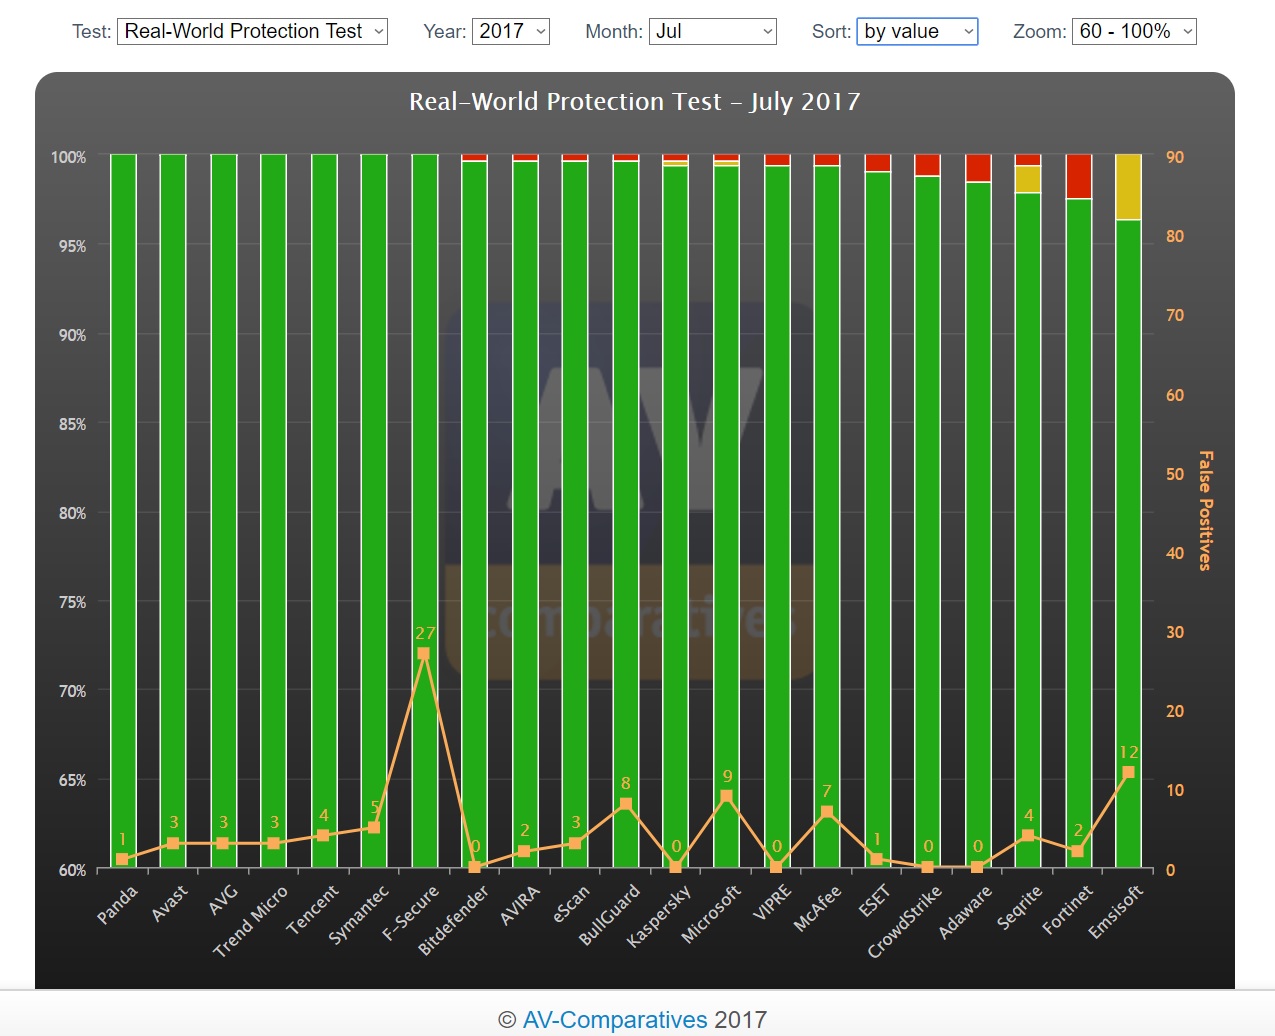The image size is (1275, 1036).
Task: Select the Kaspersky green bar
Action: 676,516
